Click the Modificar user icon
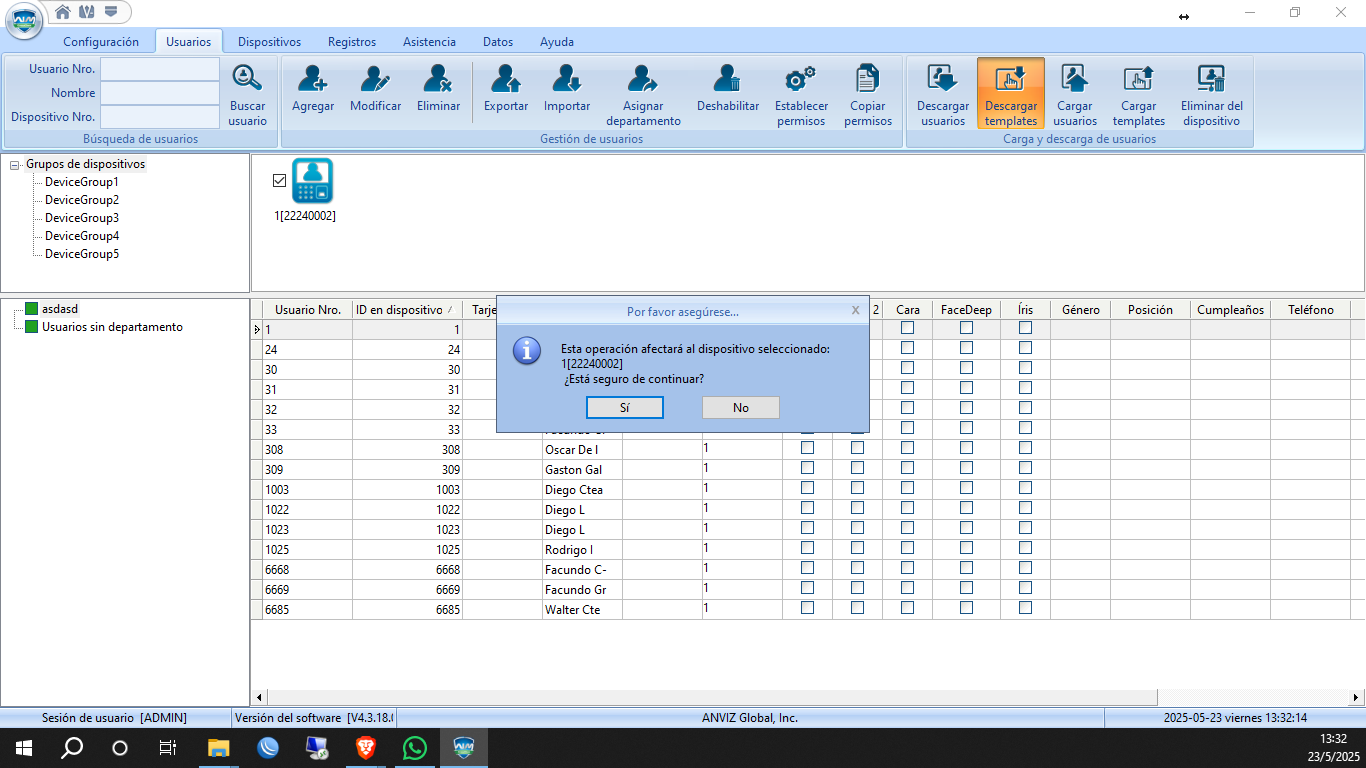Screen dimensions: 1366x768 click(375, 78)
